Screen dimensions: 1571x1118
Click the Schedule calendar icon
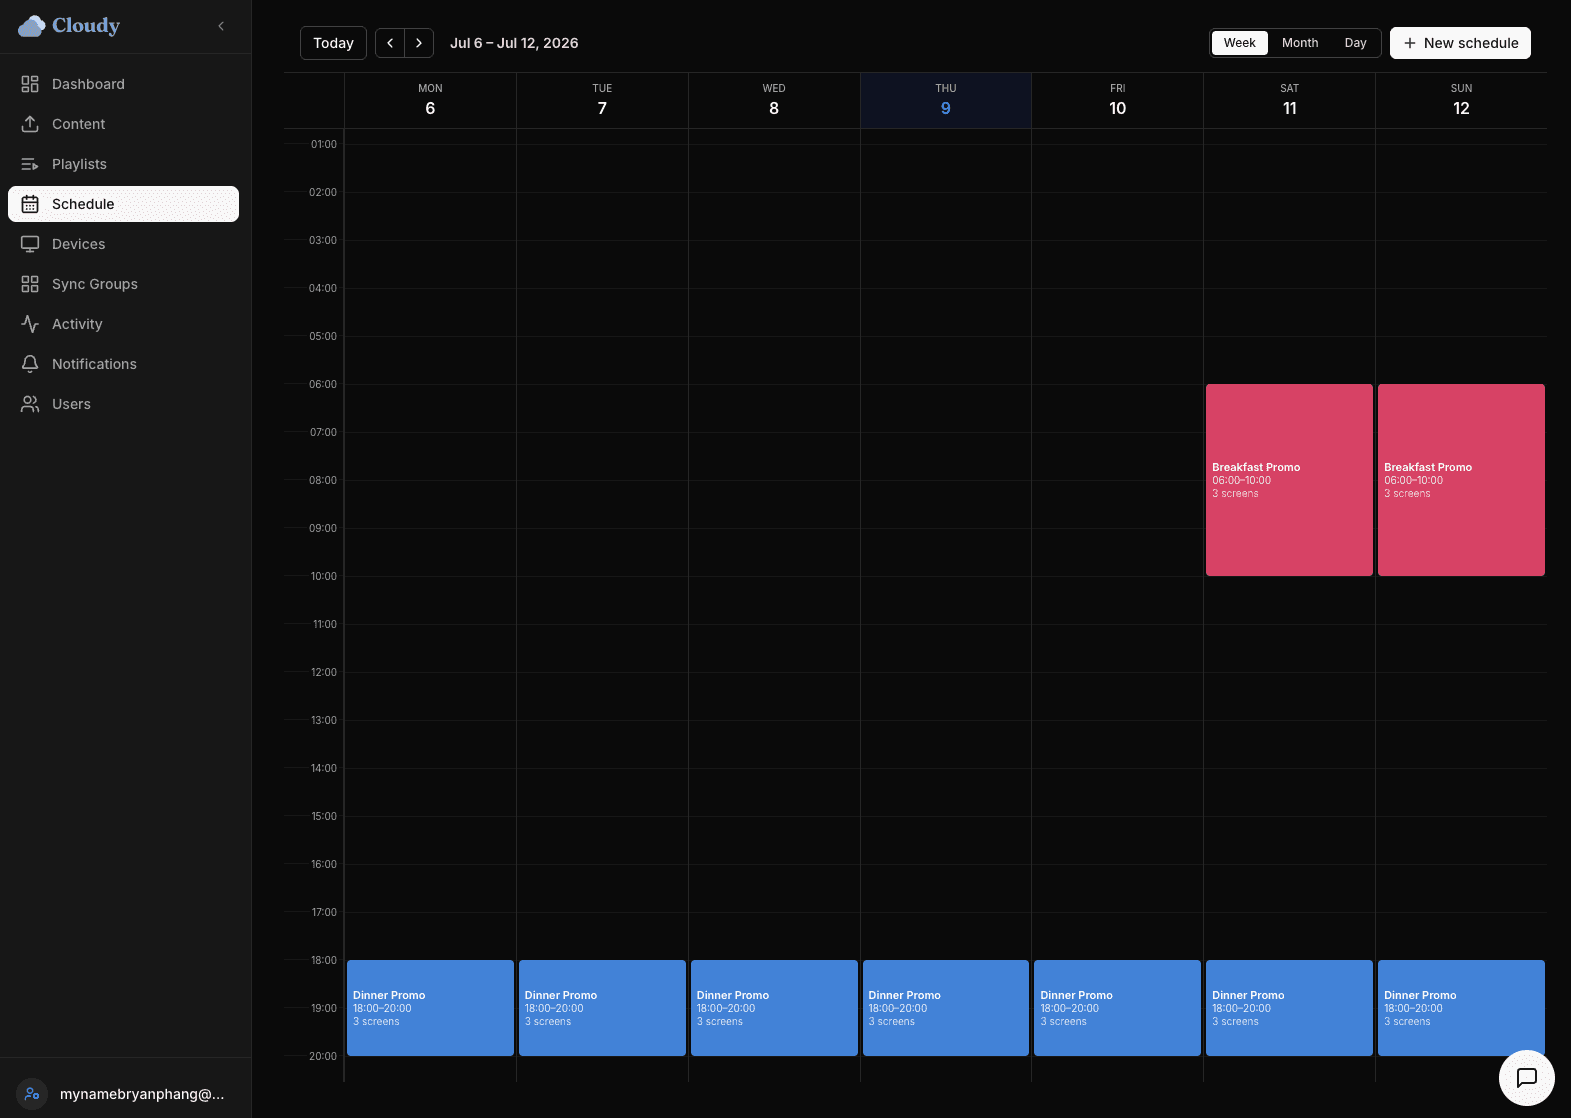(30, 204)
